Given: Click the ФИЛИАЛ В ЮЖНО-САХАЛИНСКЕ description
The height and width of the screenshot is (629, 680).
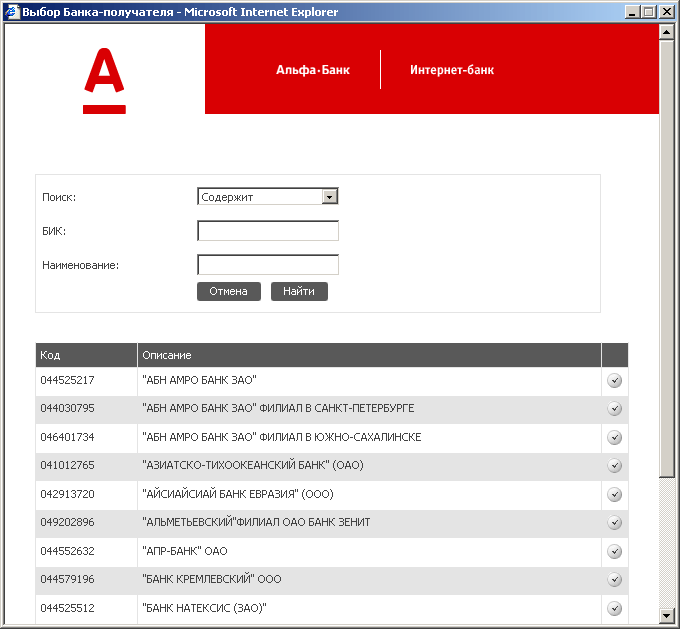Looking at the screenshot, I should tap(281, 437).
